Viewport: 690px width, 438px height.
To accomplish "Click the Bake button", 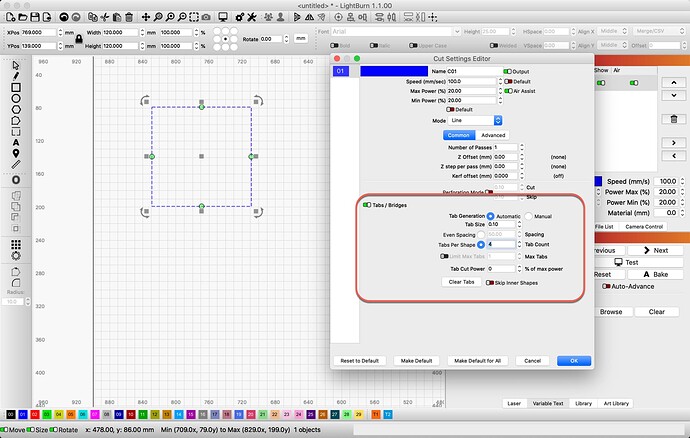I will (655, 274).
